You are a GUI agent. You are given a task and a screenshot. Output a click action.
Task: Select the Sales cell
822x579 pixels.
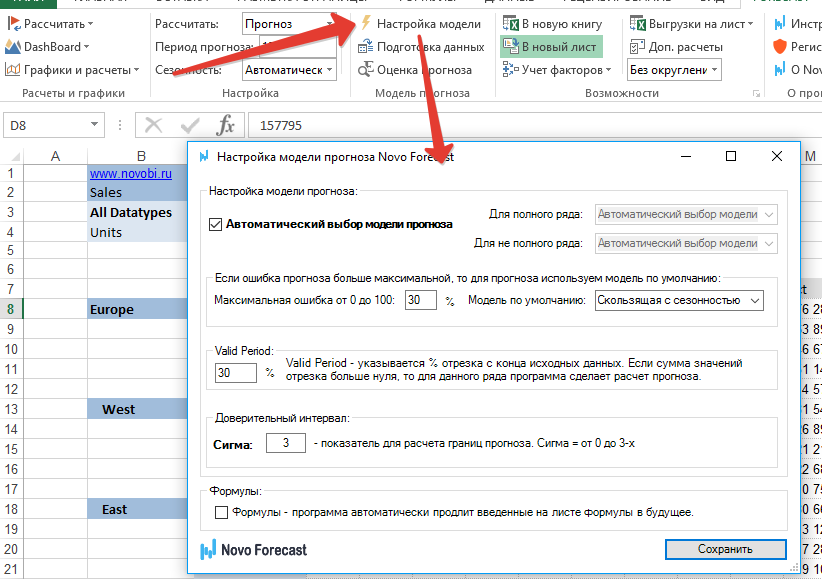click(x=137, y=192)
